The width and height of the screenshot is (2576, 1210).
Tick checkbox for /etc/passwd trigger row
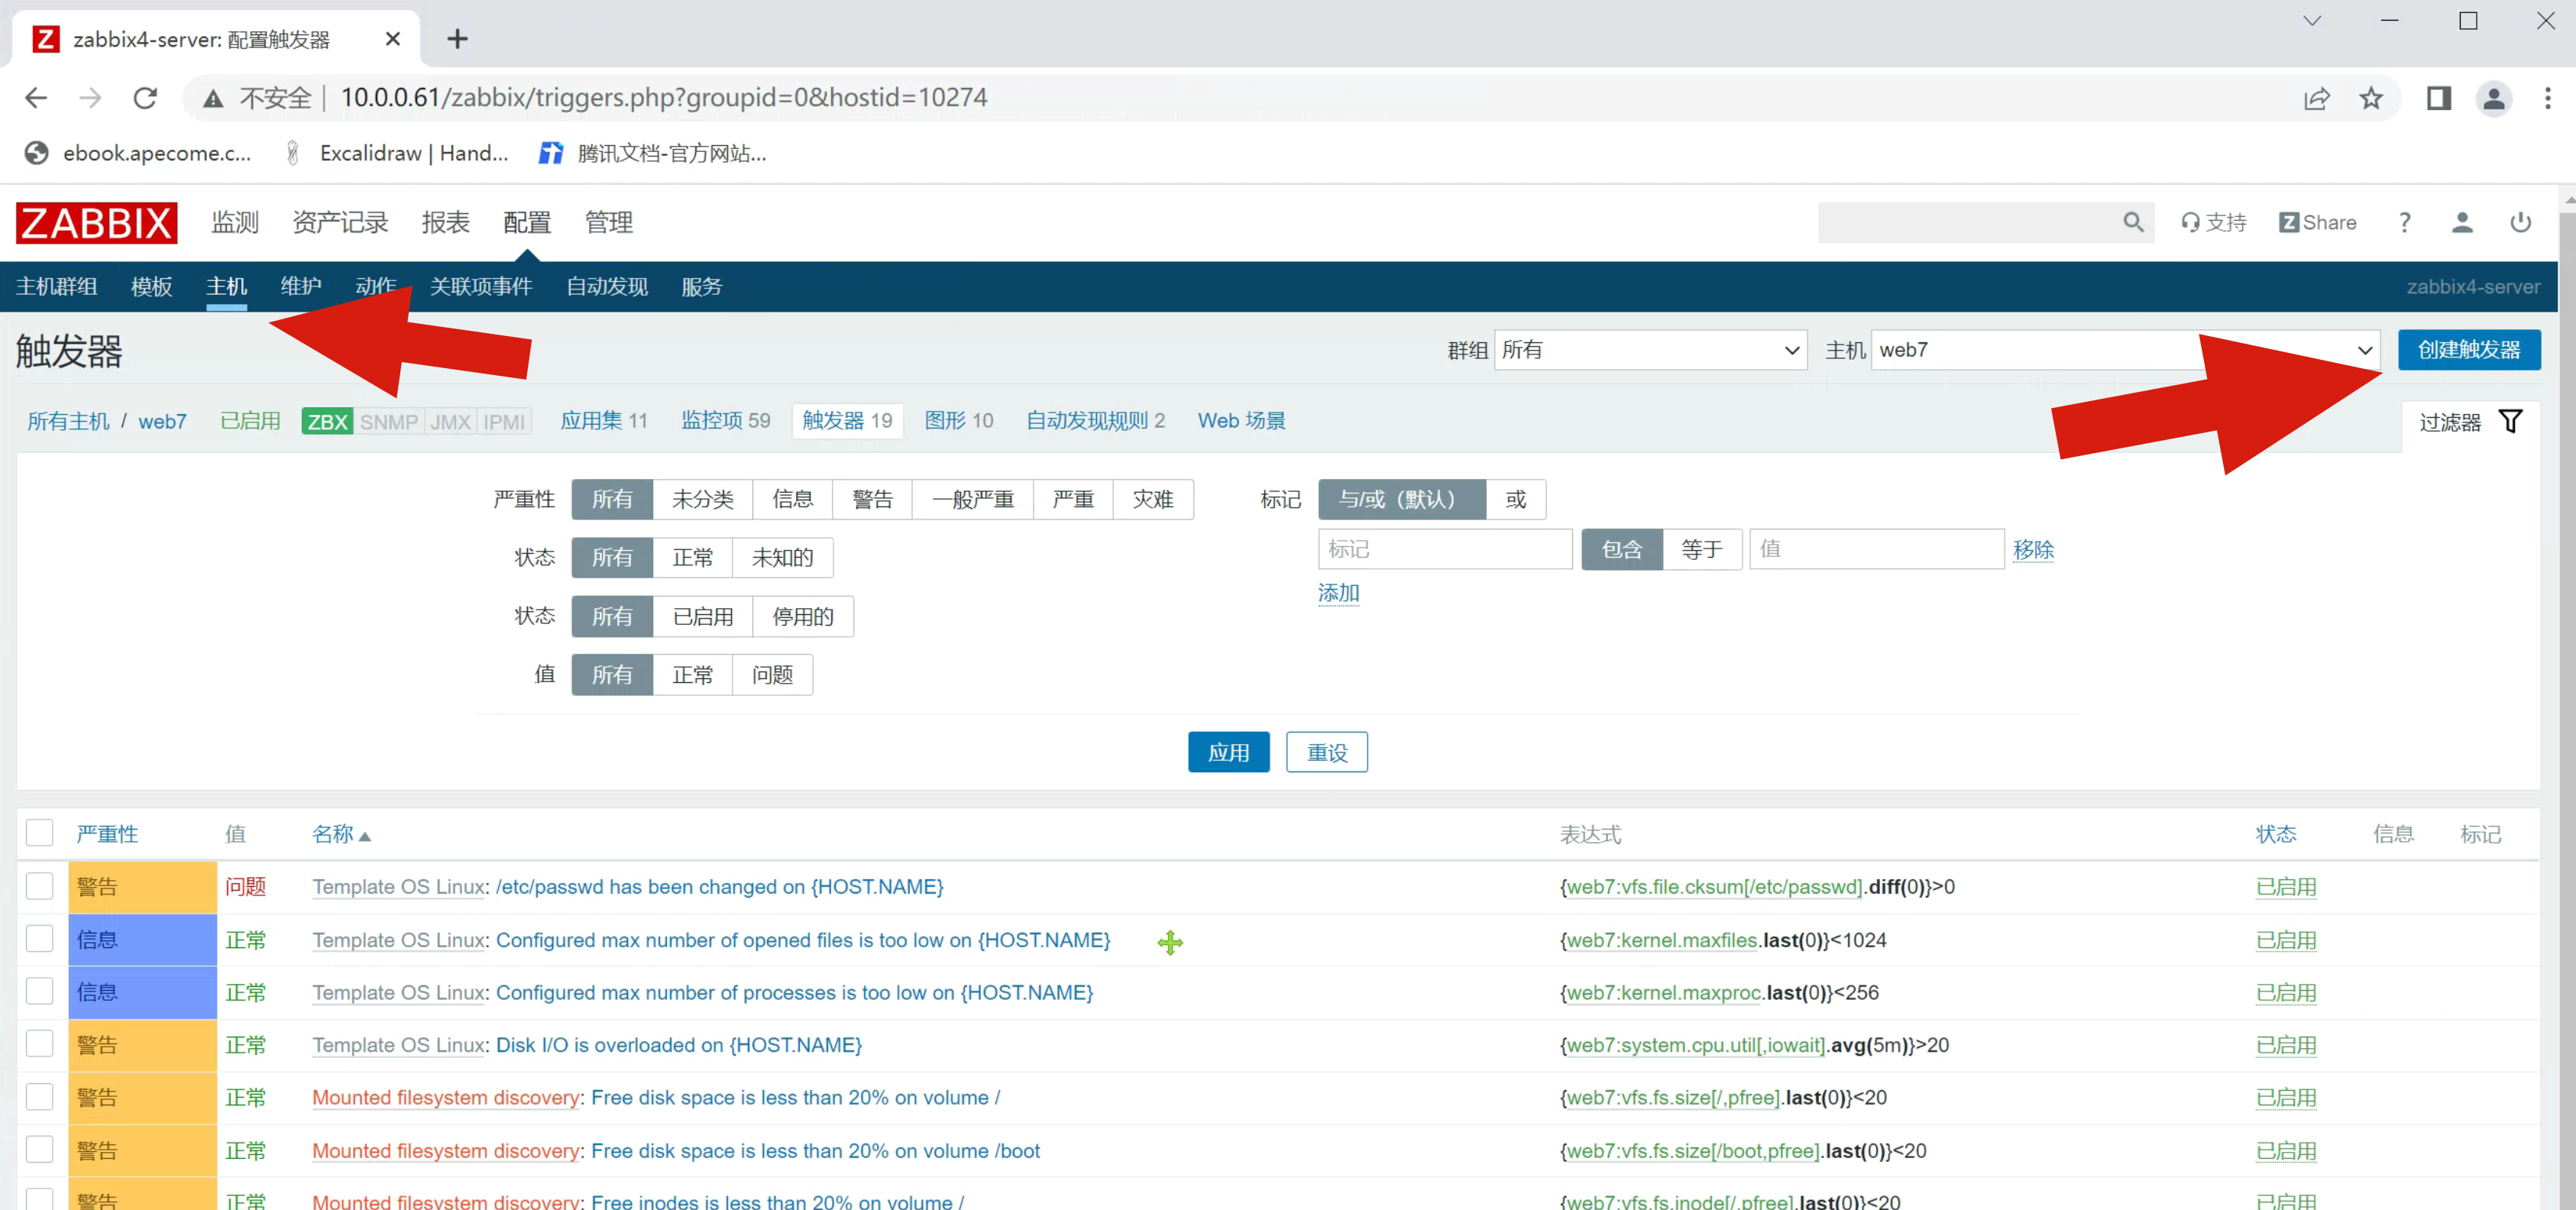click(40, 886)
